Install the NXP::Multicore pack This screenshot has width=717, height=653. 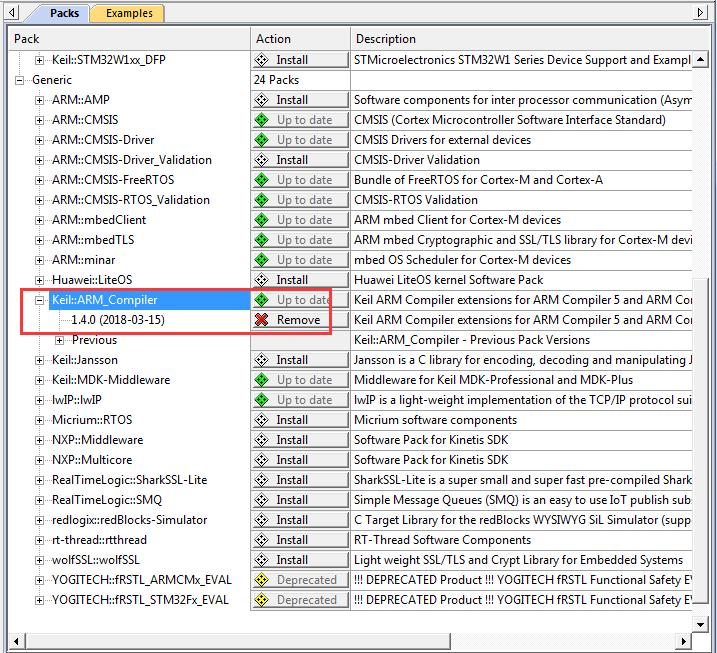tap(300, 460)
